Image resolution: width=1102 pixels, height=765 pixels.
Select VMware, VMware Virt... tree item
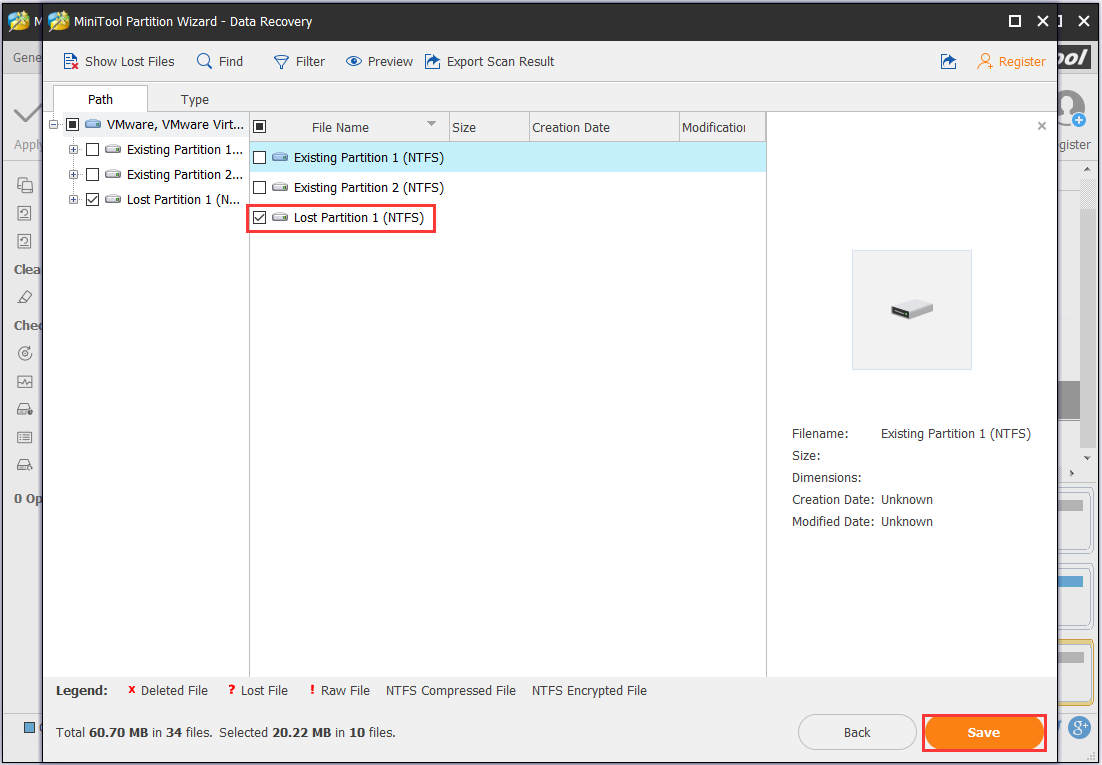pos(175,125)
